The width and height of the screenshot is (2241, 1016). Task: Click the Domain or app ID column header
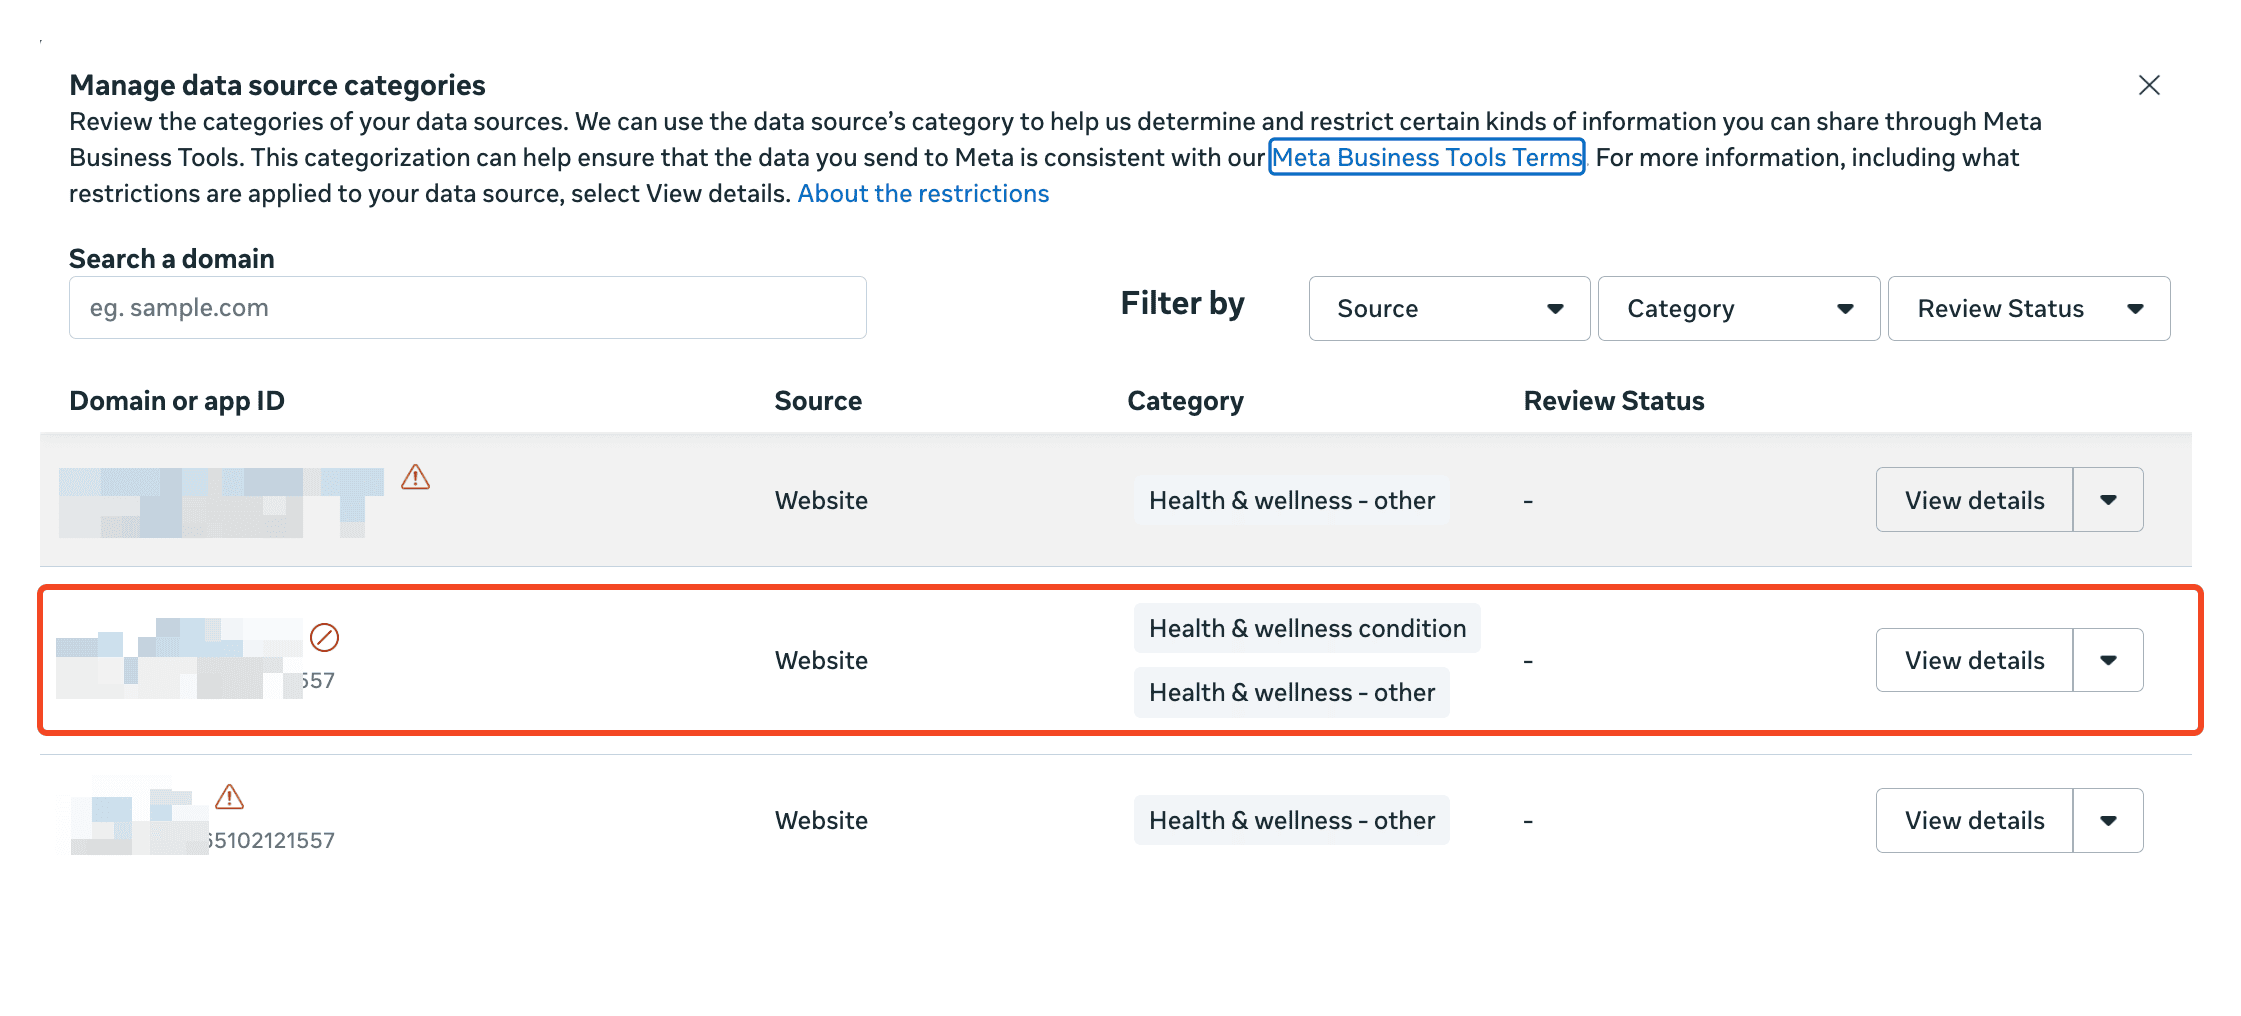177,401
